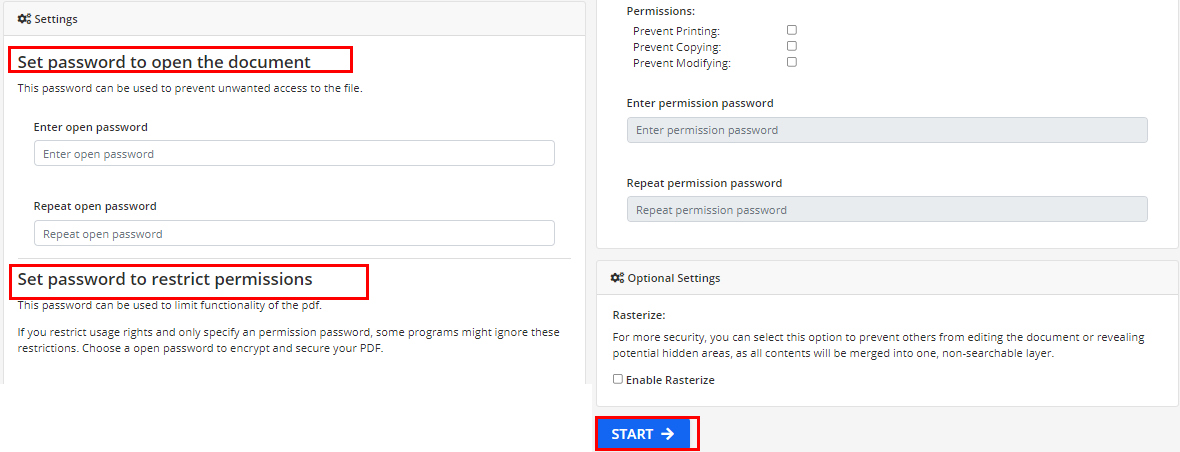
Task: Click the 'Set password to restrict permissions' heading
Action: coord(165,279)
